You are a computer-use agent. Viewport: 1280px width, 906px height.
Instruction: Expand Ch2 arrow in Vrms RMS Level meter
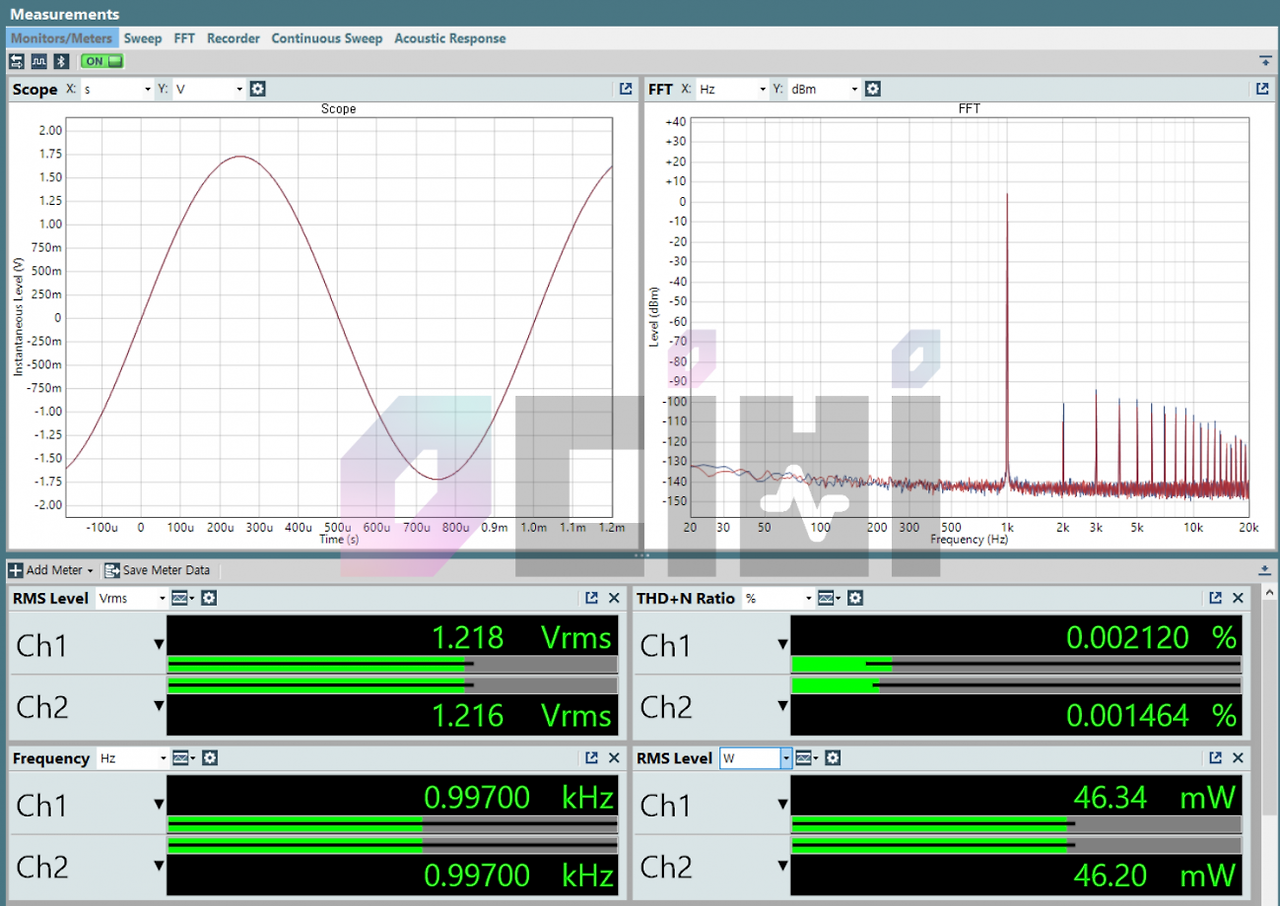(x=158, y=706)
